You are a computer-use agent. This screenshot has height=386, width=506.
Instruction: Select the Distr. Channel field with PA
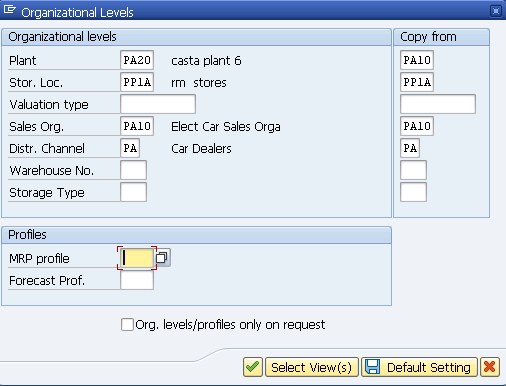(130, 148)
